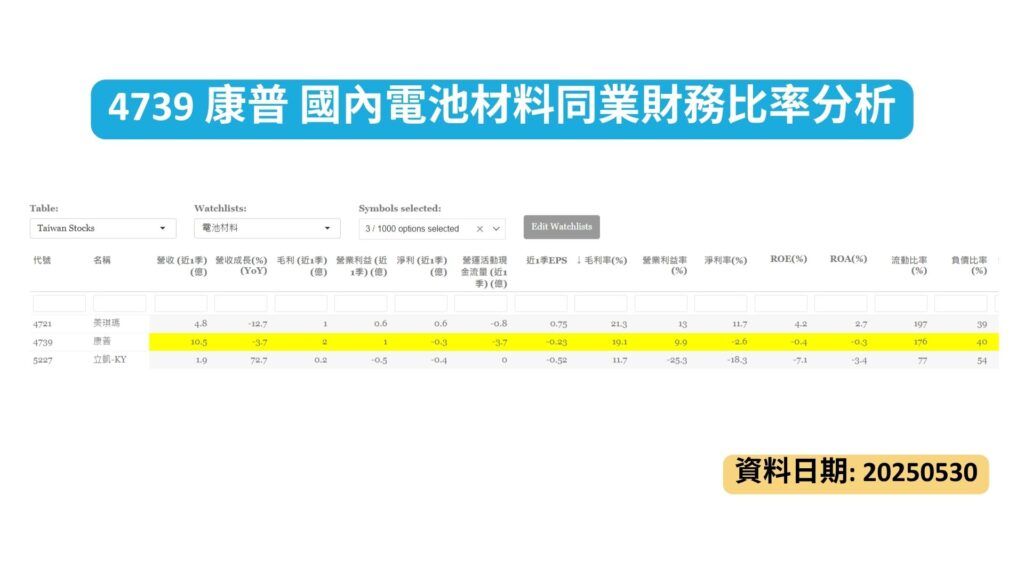Viewport: 1024px width, 576px height.
Task: Sort by 營收成長(%)(YoY) column header
Action: (x=243, y=262)
